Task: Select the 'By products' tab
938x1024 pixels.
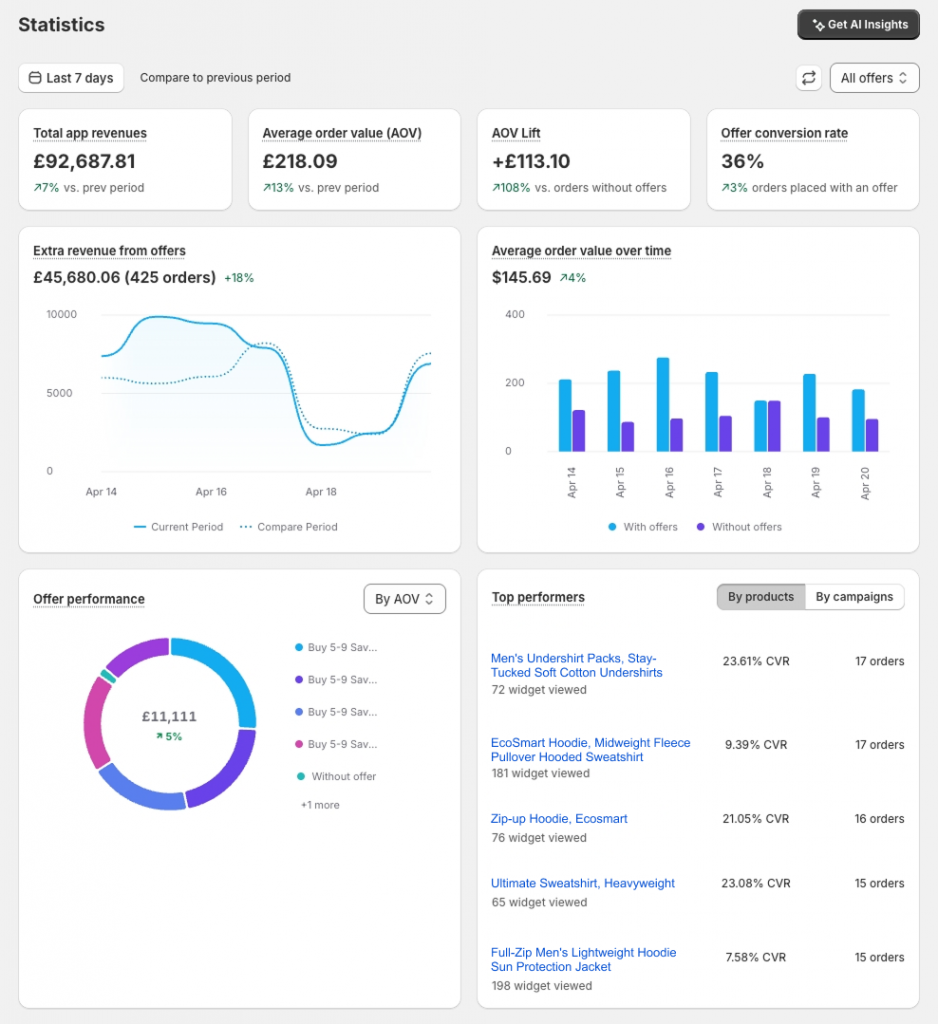Action: [760, 597]
